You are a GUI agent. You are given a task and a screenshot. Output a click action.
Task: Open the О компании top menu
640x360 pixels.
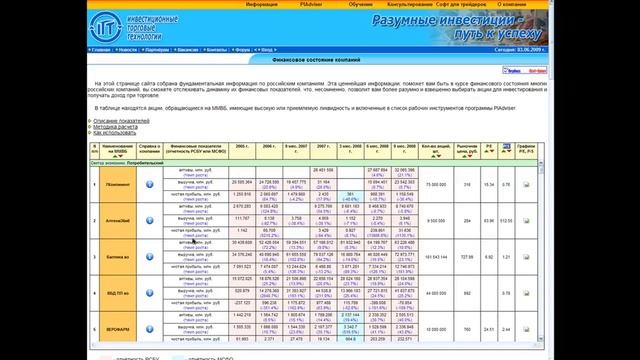[512, 4]
